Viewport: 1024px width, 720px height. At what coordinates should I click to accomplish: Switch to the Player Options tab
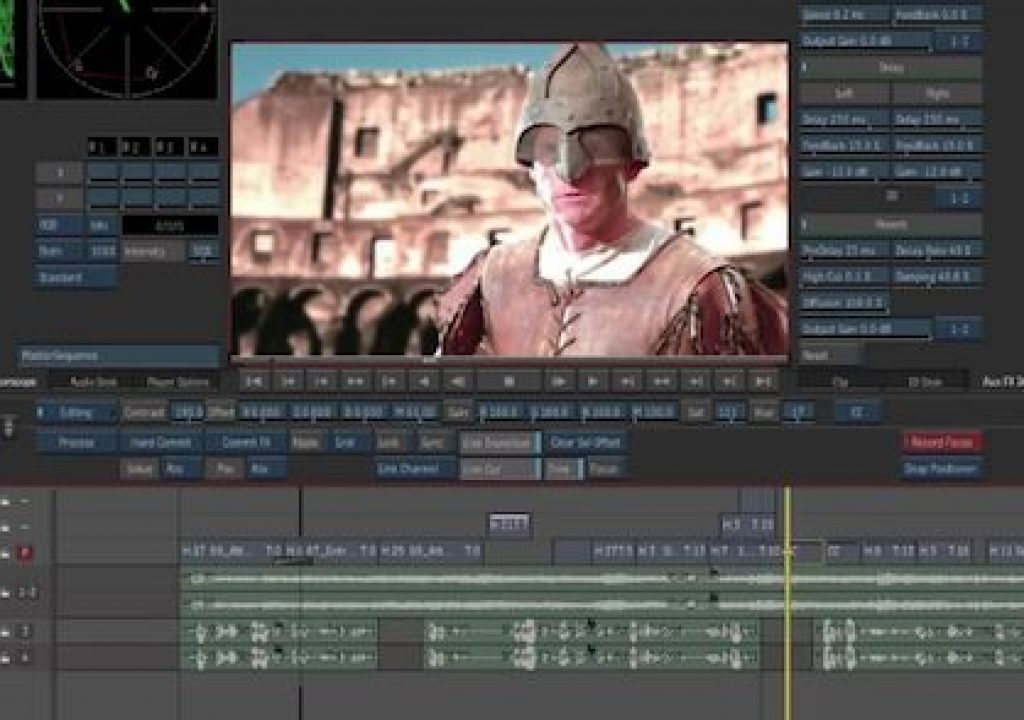178,382
